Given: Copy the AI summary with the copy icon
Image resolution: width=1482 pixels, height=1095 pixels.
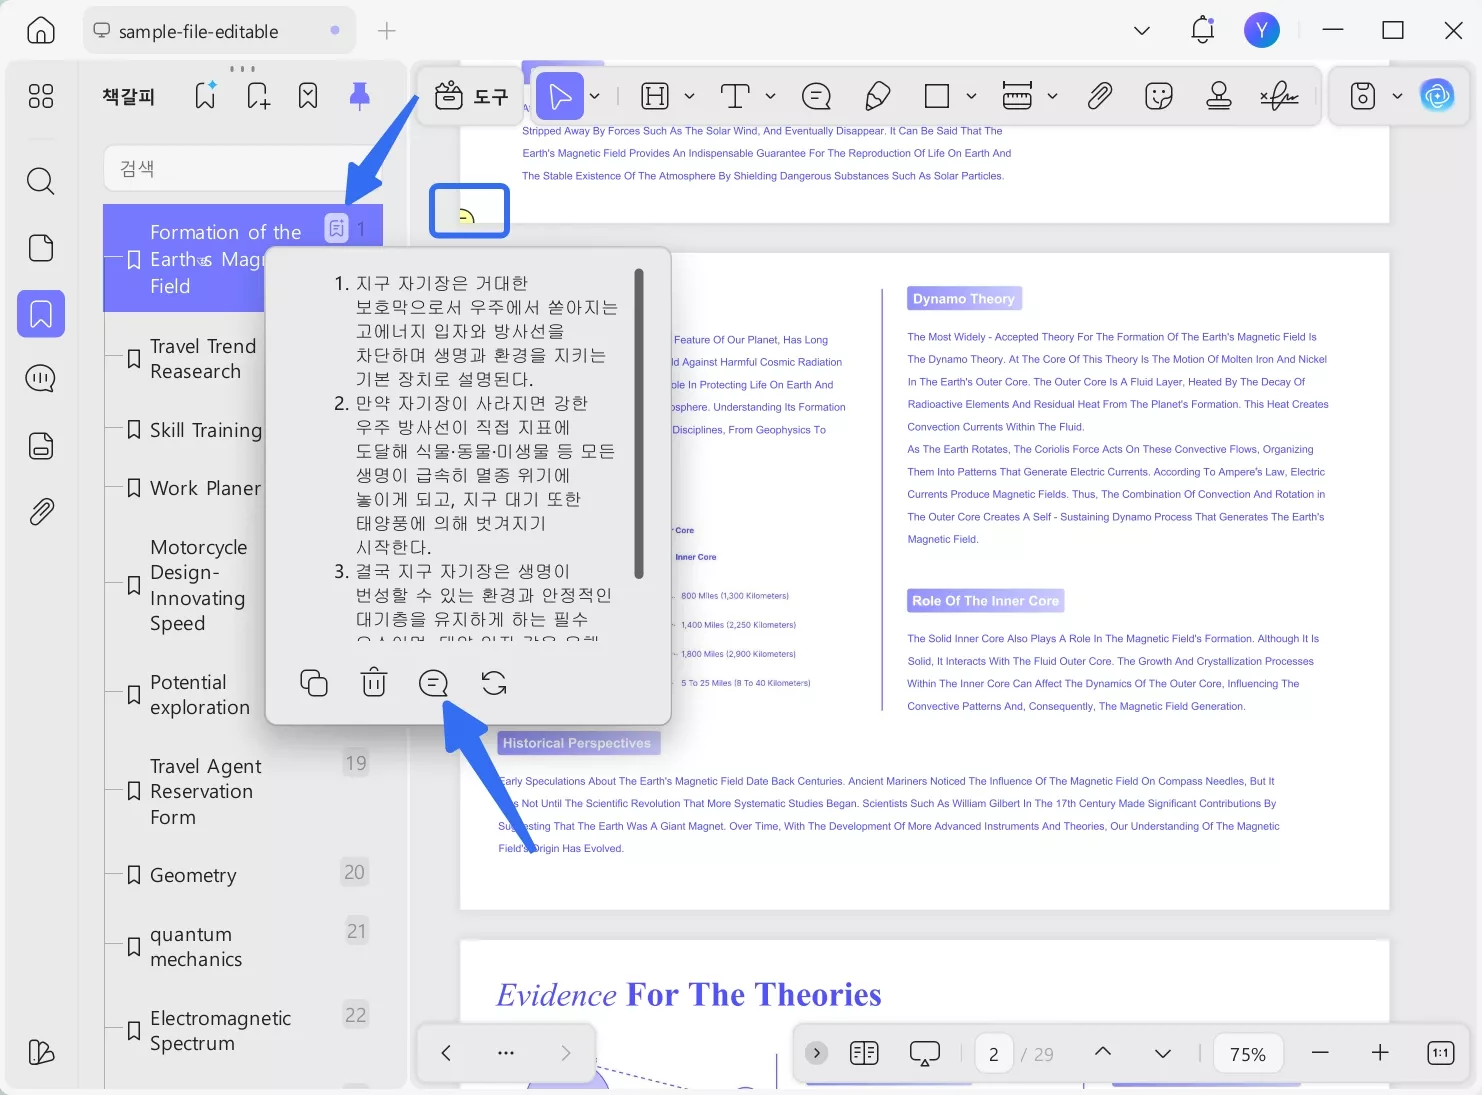Looking at the screenshot, I should tap(314, 683).
